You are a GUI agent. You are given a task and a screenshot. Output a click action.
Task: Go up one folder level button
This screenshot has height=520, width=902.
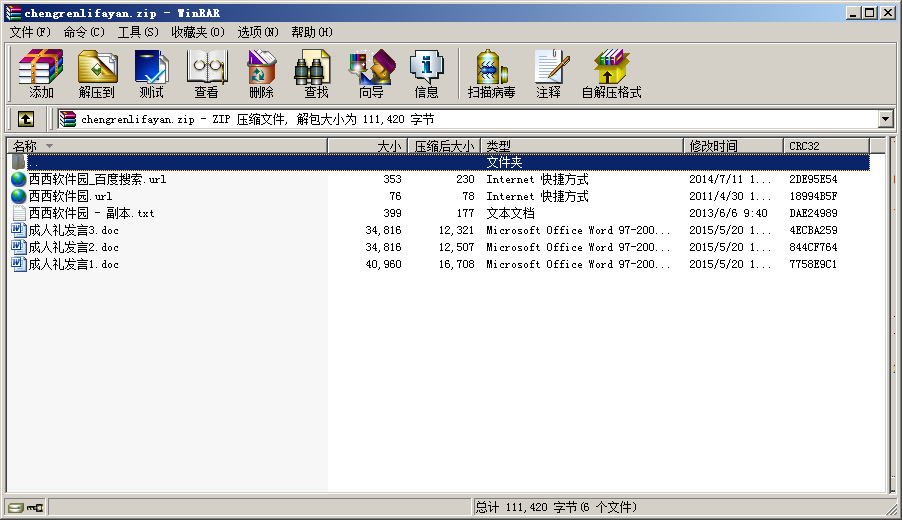pos(25,119)
